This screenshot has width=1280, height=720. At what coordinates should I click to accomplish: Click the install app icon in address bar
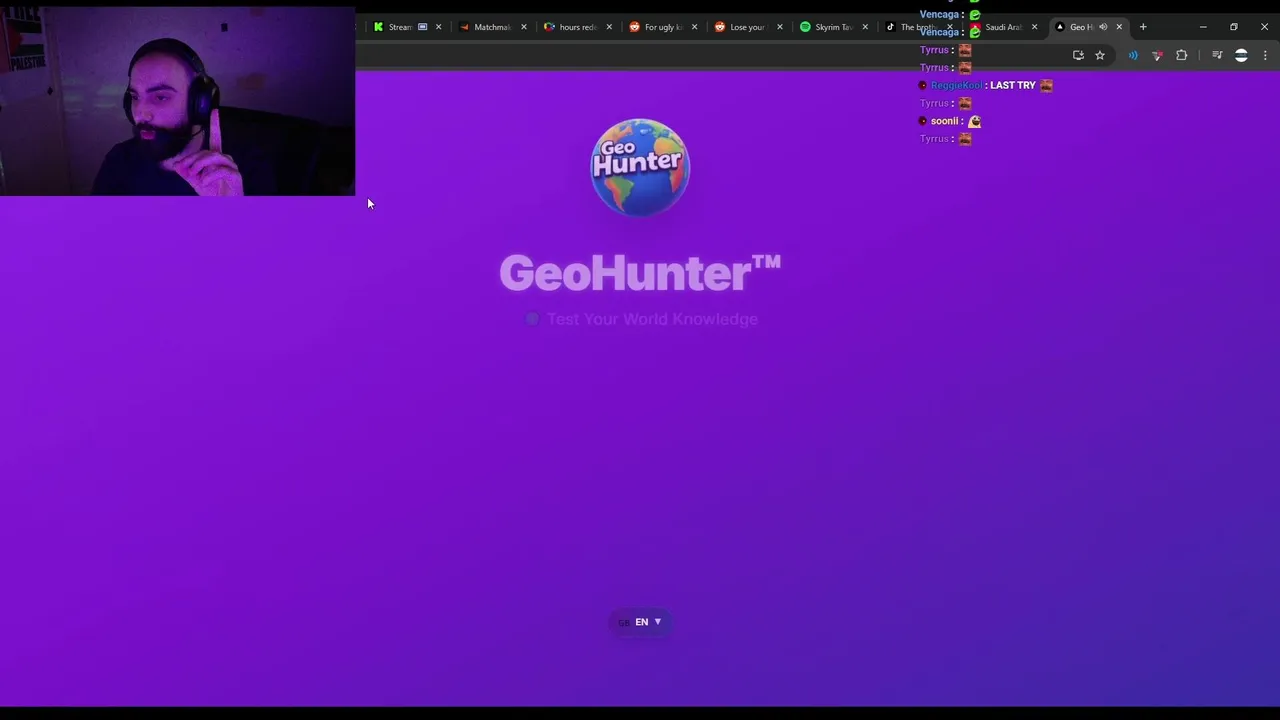[x=1078, y=55]
